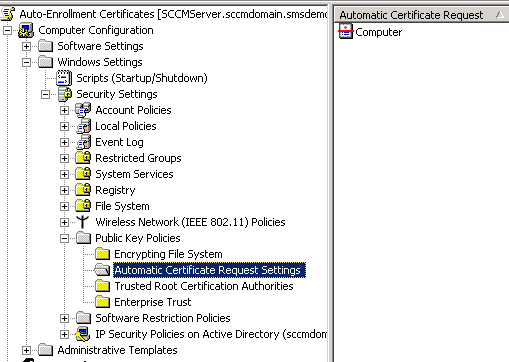Viewport: 509px width, 362px height.
Task: Sort by Automatic Certificate Request column header
Action: pyautogui.click(x=421, y=15)
